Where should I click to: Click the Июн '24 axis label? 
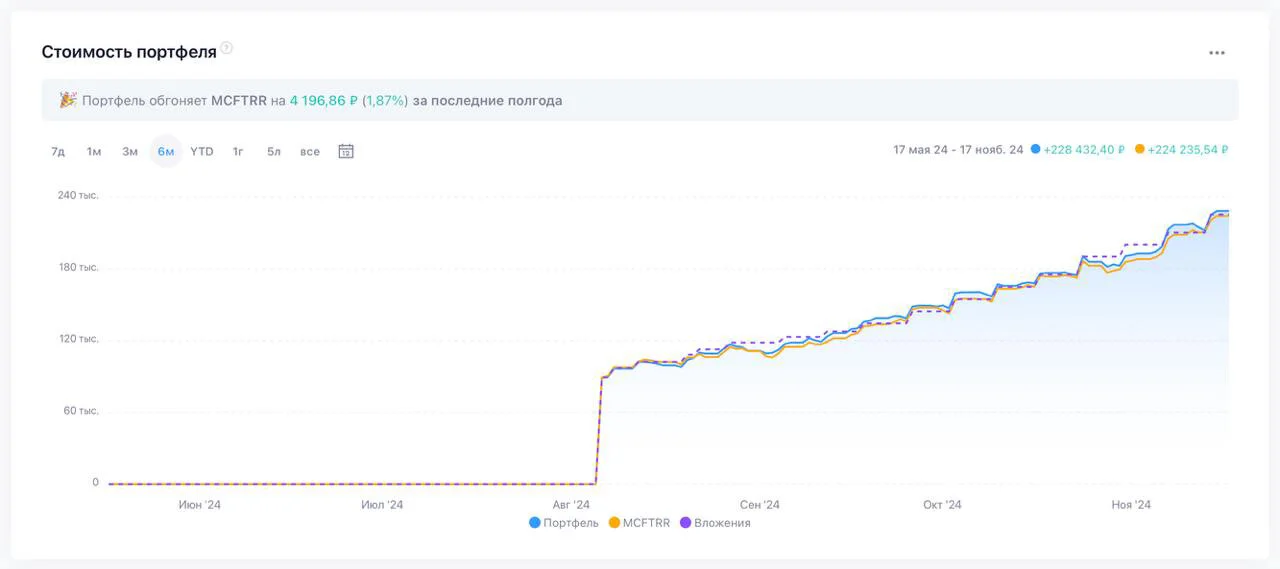pyautogui.click(x=200, y=505)
